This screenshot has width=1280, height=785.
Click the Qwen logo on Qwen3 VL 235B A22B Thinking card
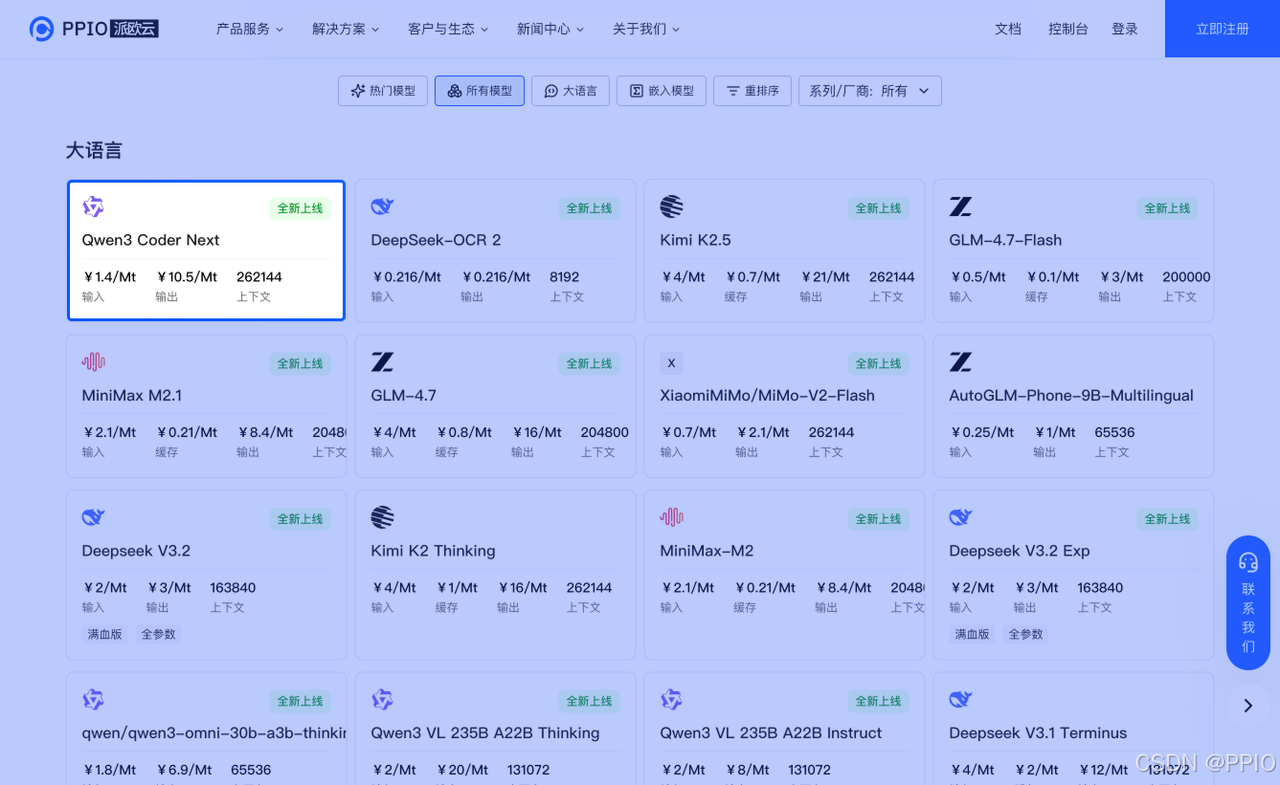tap(382, 699)
